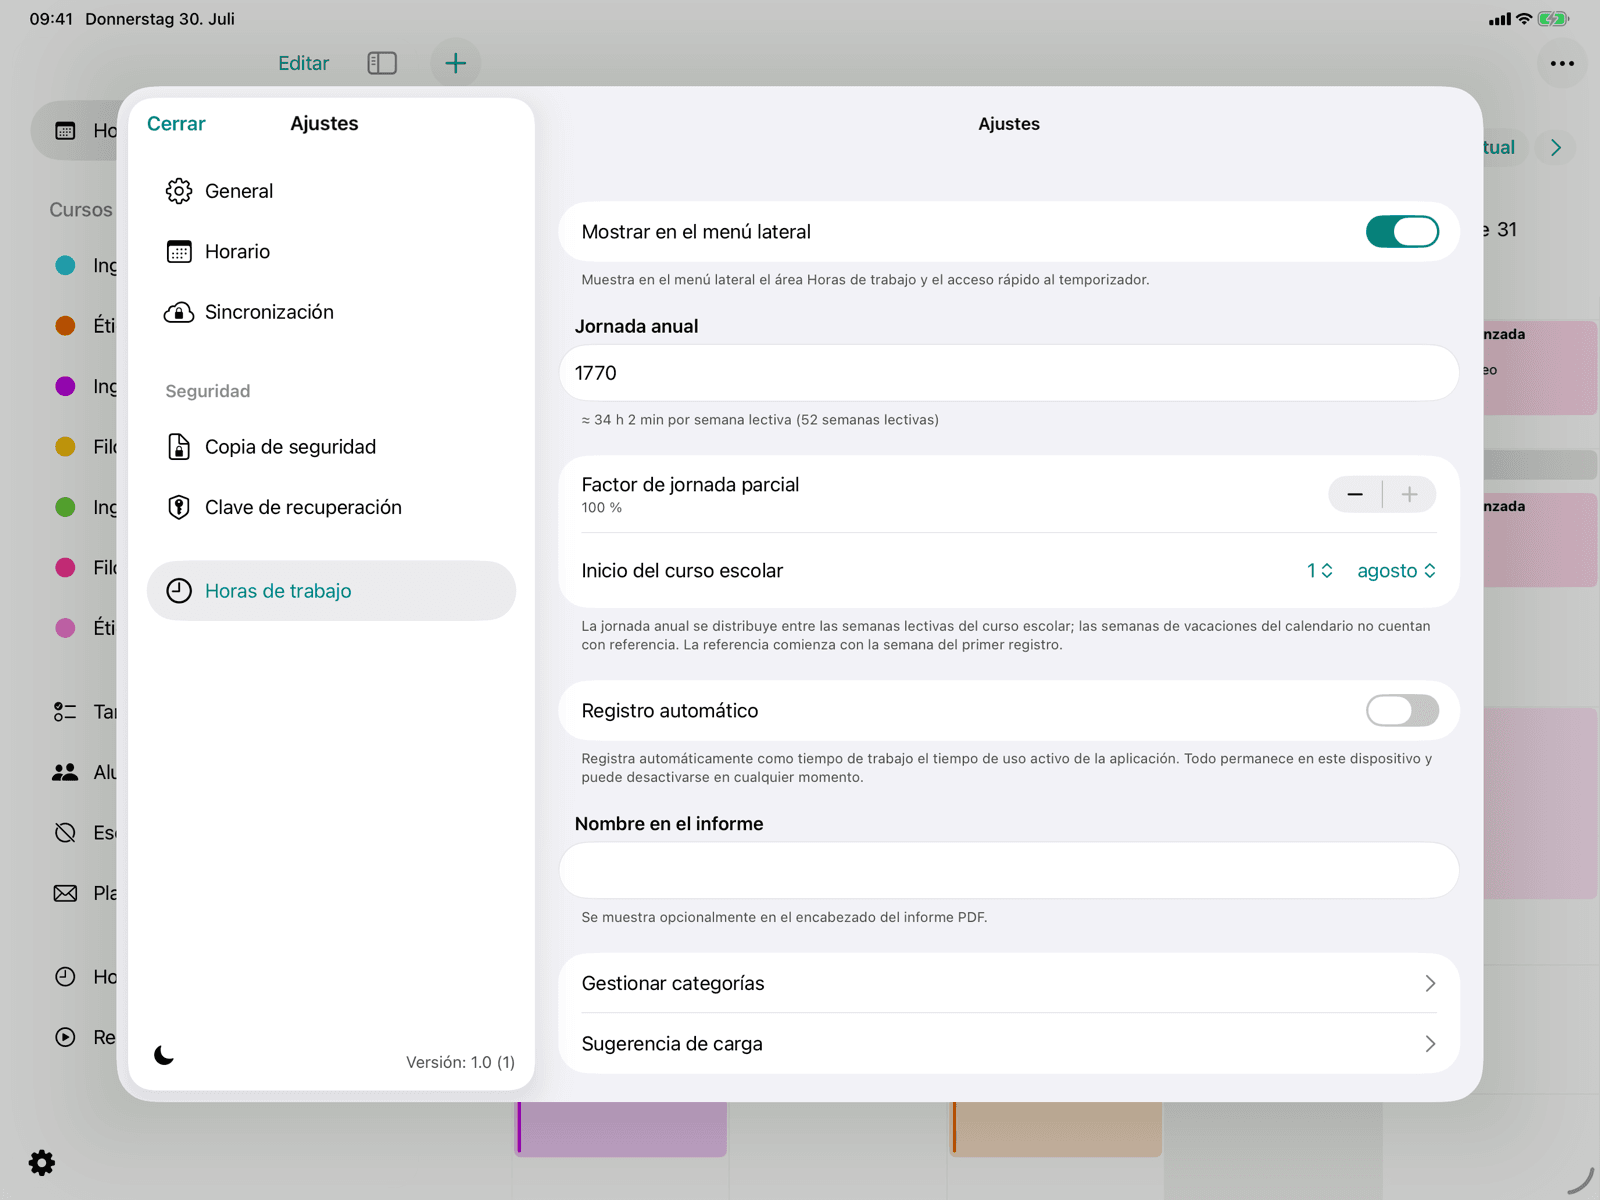Click the 09:41 clock in status bar
The height and width of the screenshot is (1200, 1600).
[51, 19]
